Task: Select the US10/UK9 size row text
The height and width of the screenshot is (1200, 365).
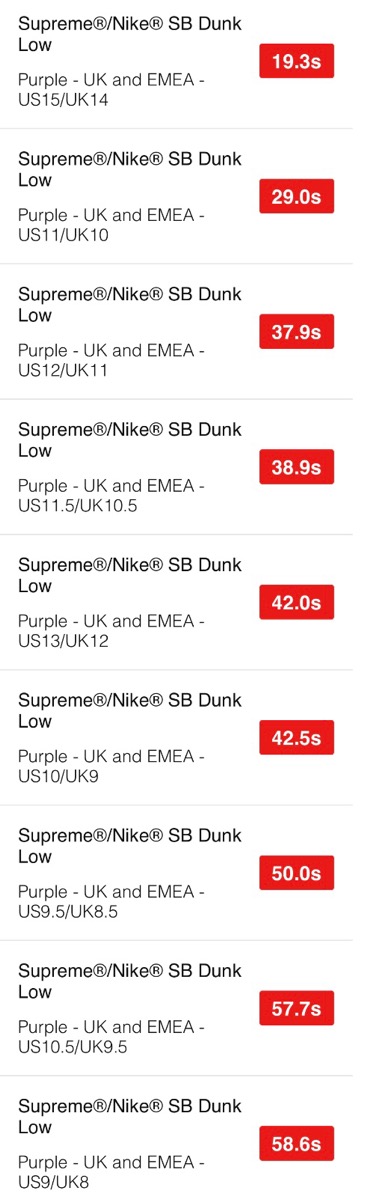Action: pyautogui.click(x=111, y=766)
